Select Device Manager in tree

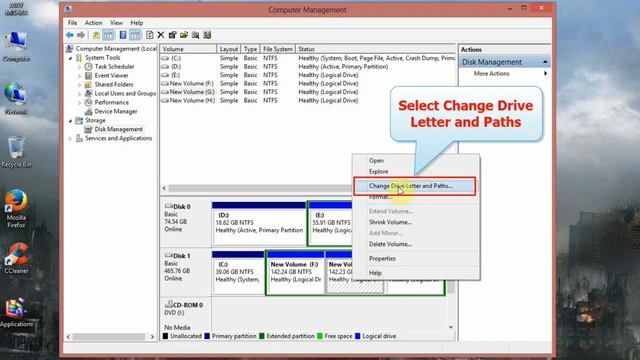click(x=116, y=111)
